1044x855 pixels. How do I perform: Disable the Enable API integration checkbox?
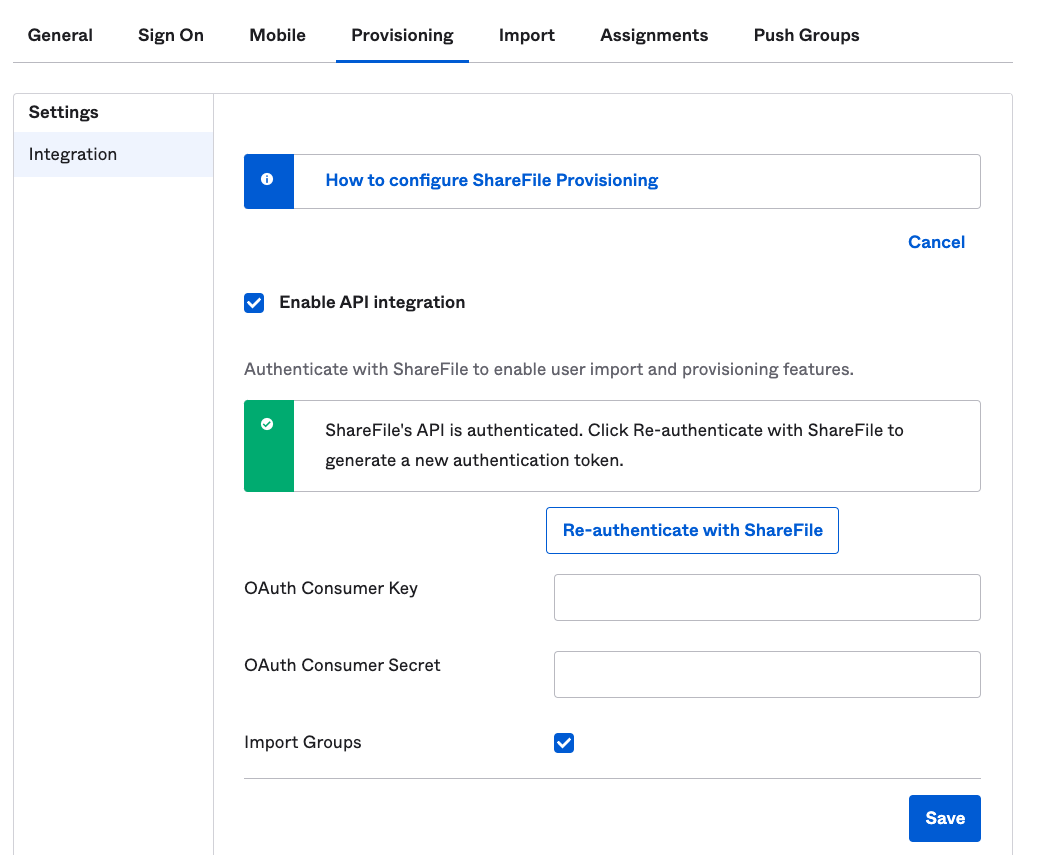pyautogui.click(x=254, y=302)
